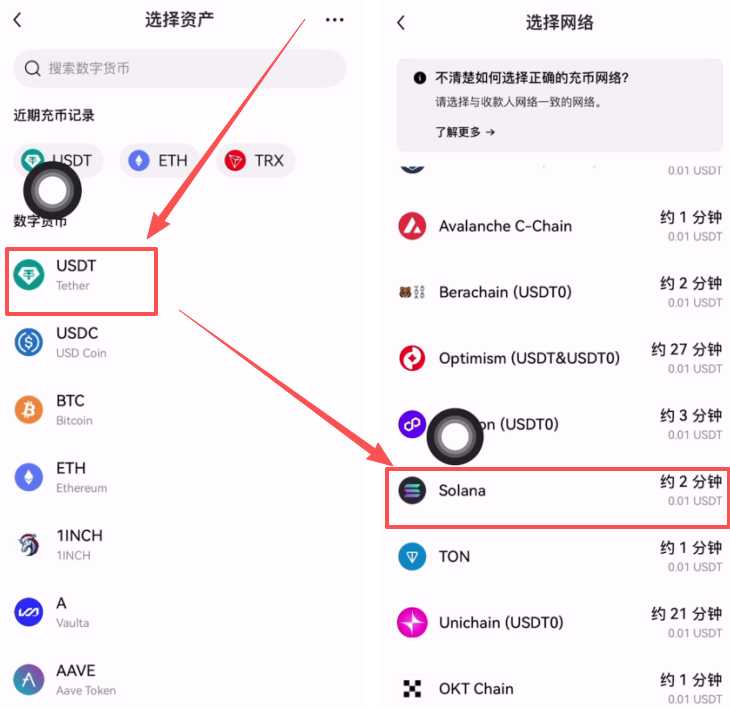Image resolution: width=730 pixels, height=709 pixels.
Task: Choose USDC USD Coin asset
Action: click(179, 343)
